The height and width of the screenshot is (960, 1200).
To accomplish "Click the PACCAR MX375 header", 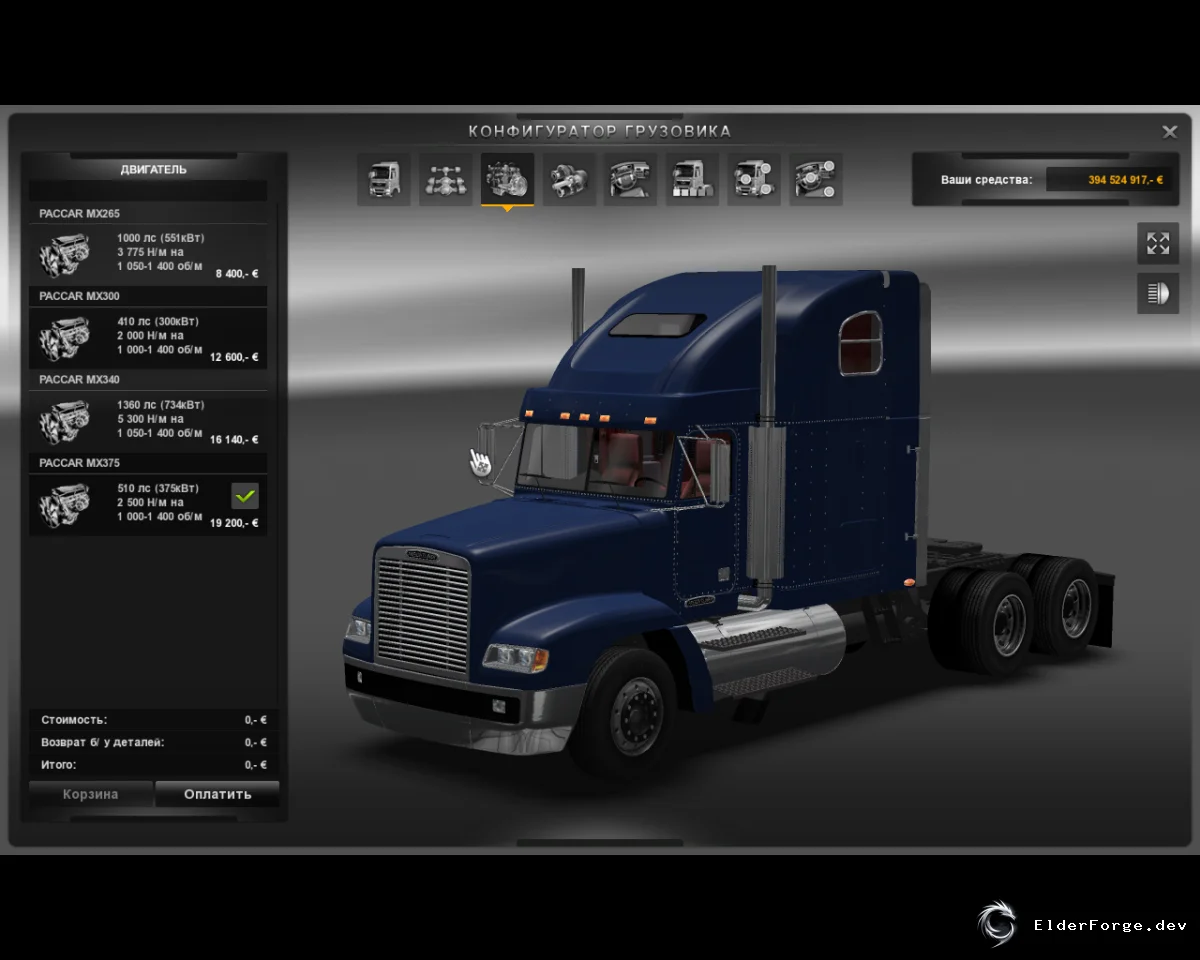I will point(148,463).
